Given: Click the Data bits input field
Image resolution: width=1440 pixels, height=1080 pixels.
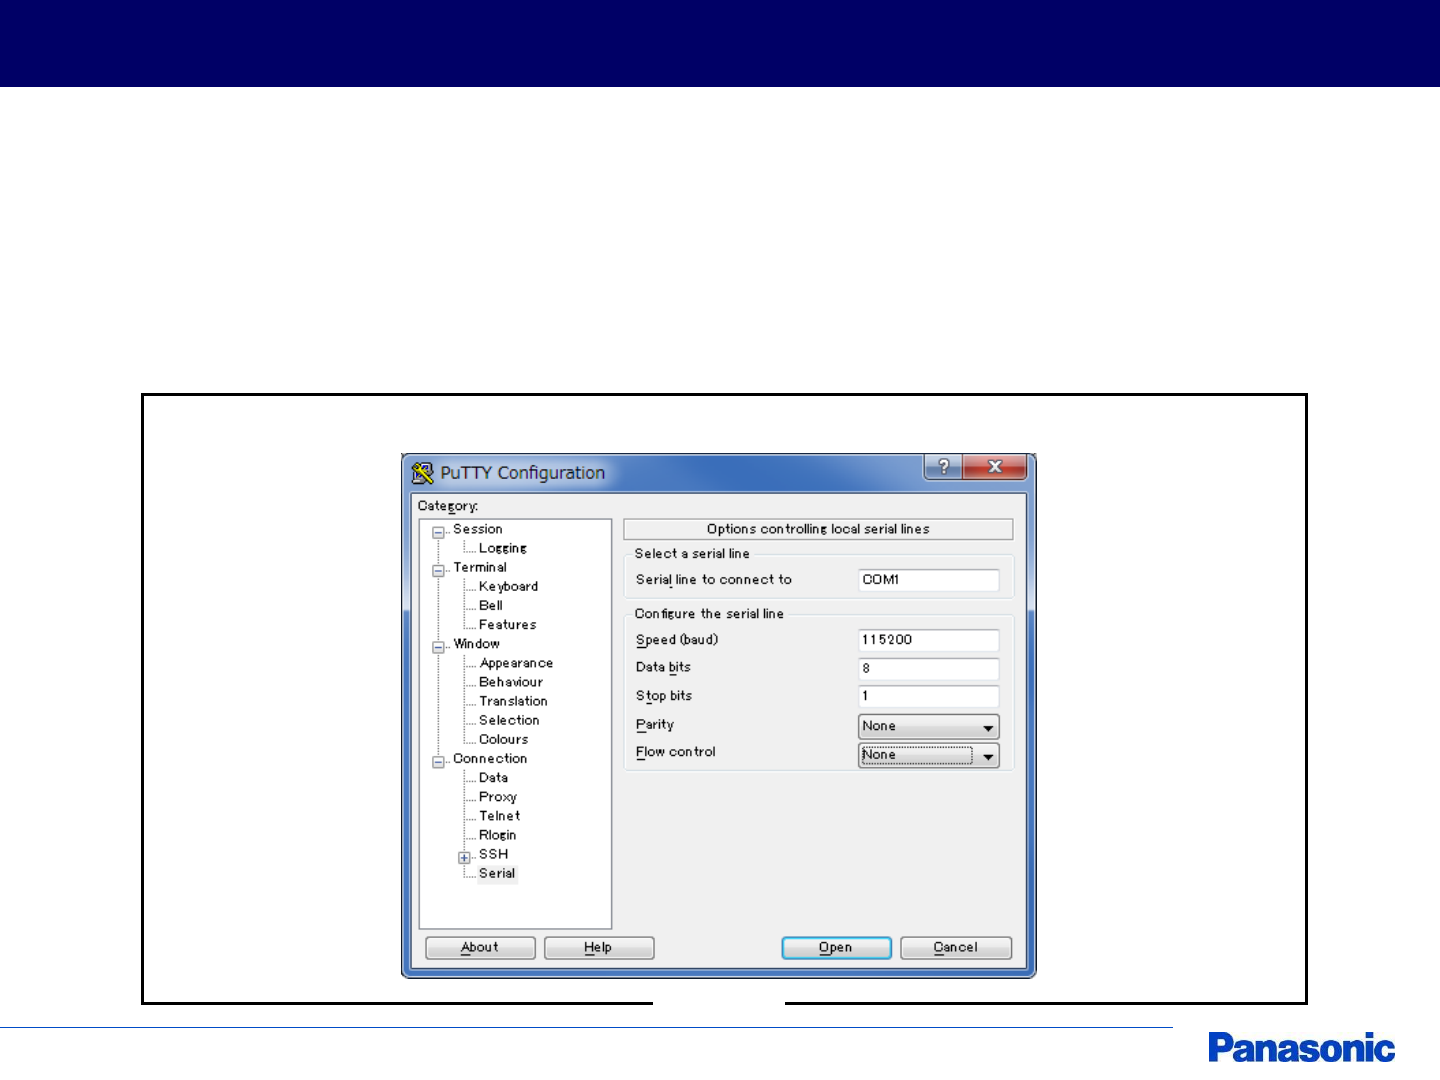Looking at the screenshot, I should [x=929, y=669].
